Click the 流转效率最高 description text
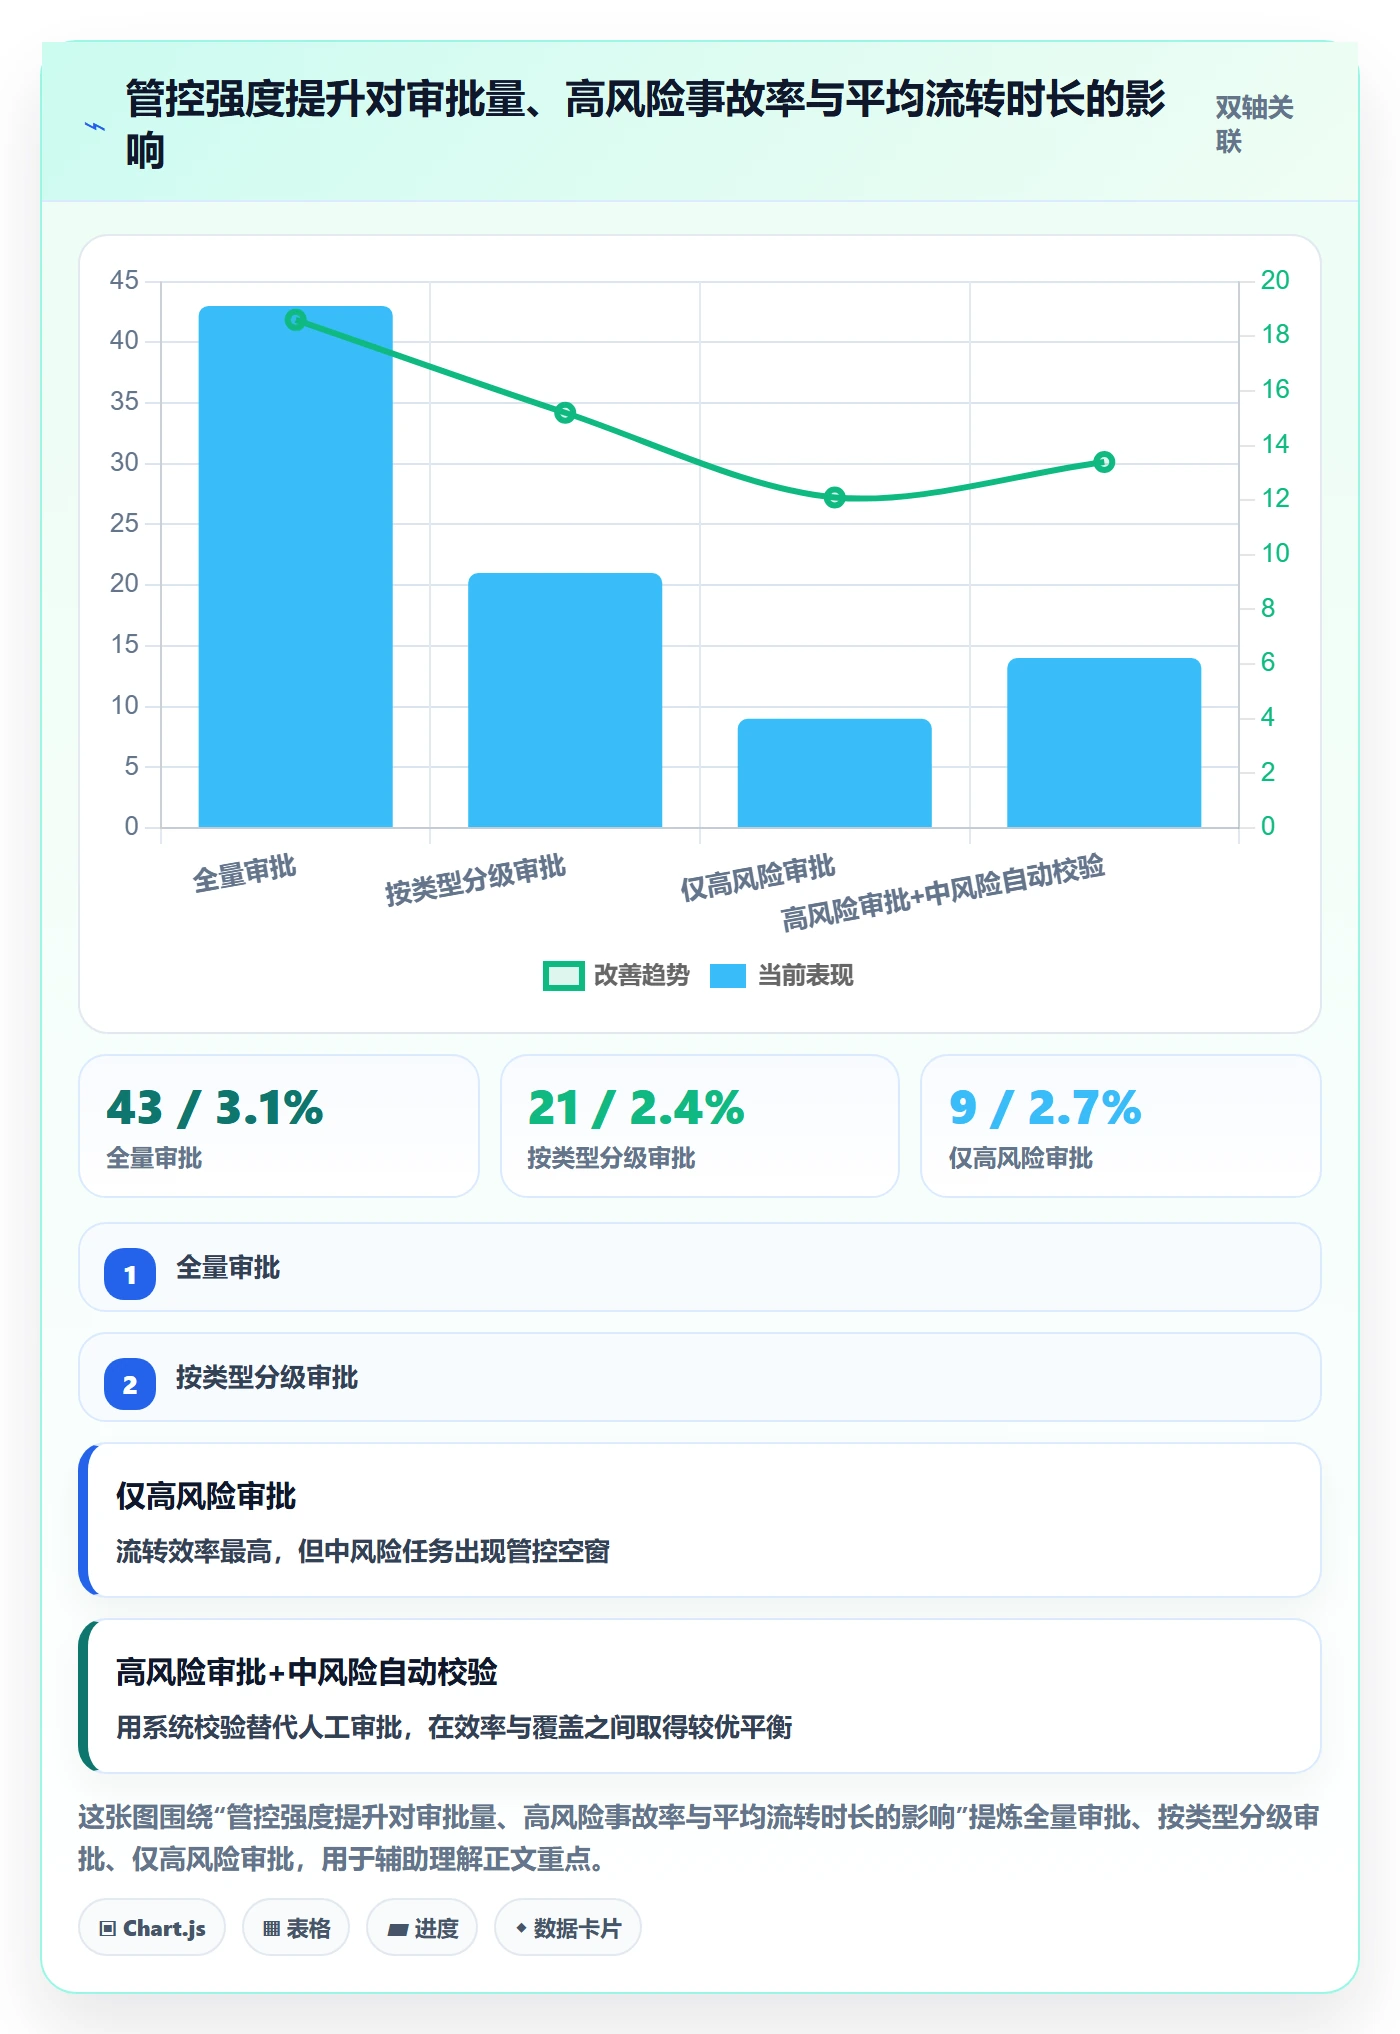Screen dimensions: 1400x2034 point(363,1552)
